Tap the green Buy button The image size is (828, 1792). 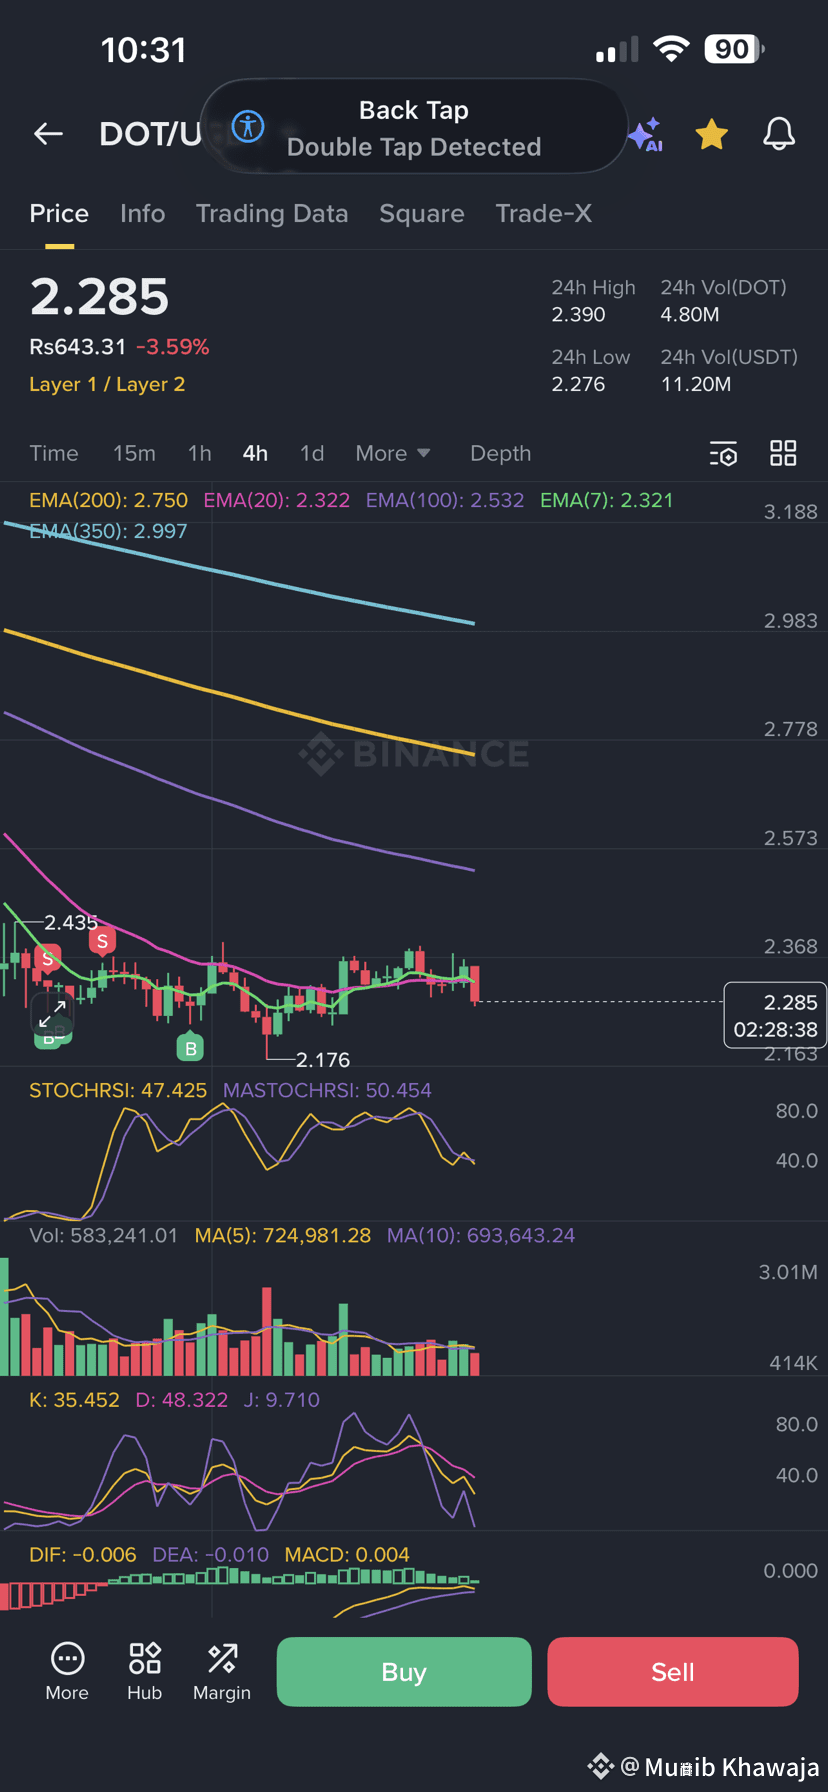(404, 1671)
